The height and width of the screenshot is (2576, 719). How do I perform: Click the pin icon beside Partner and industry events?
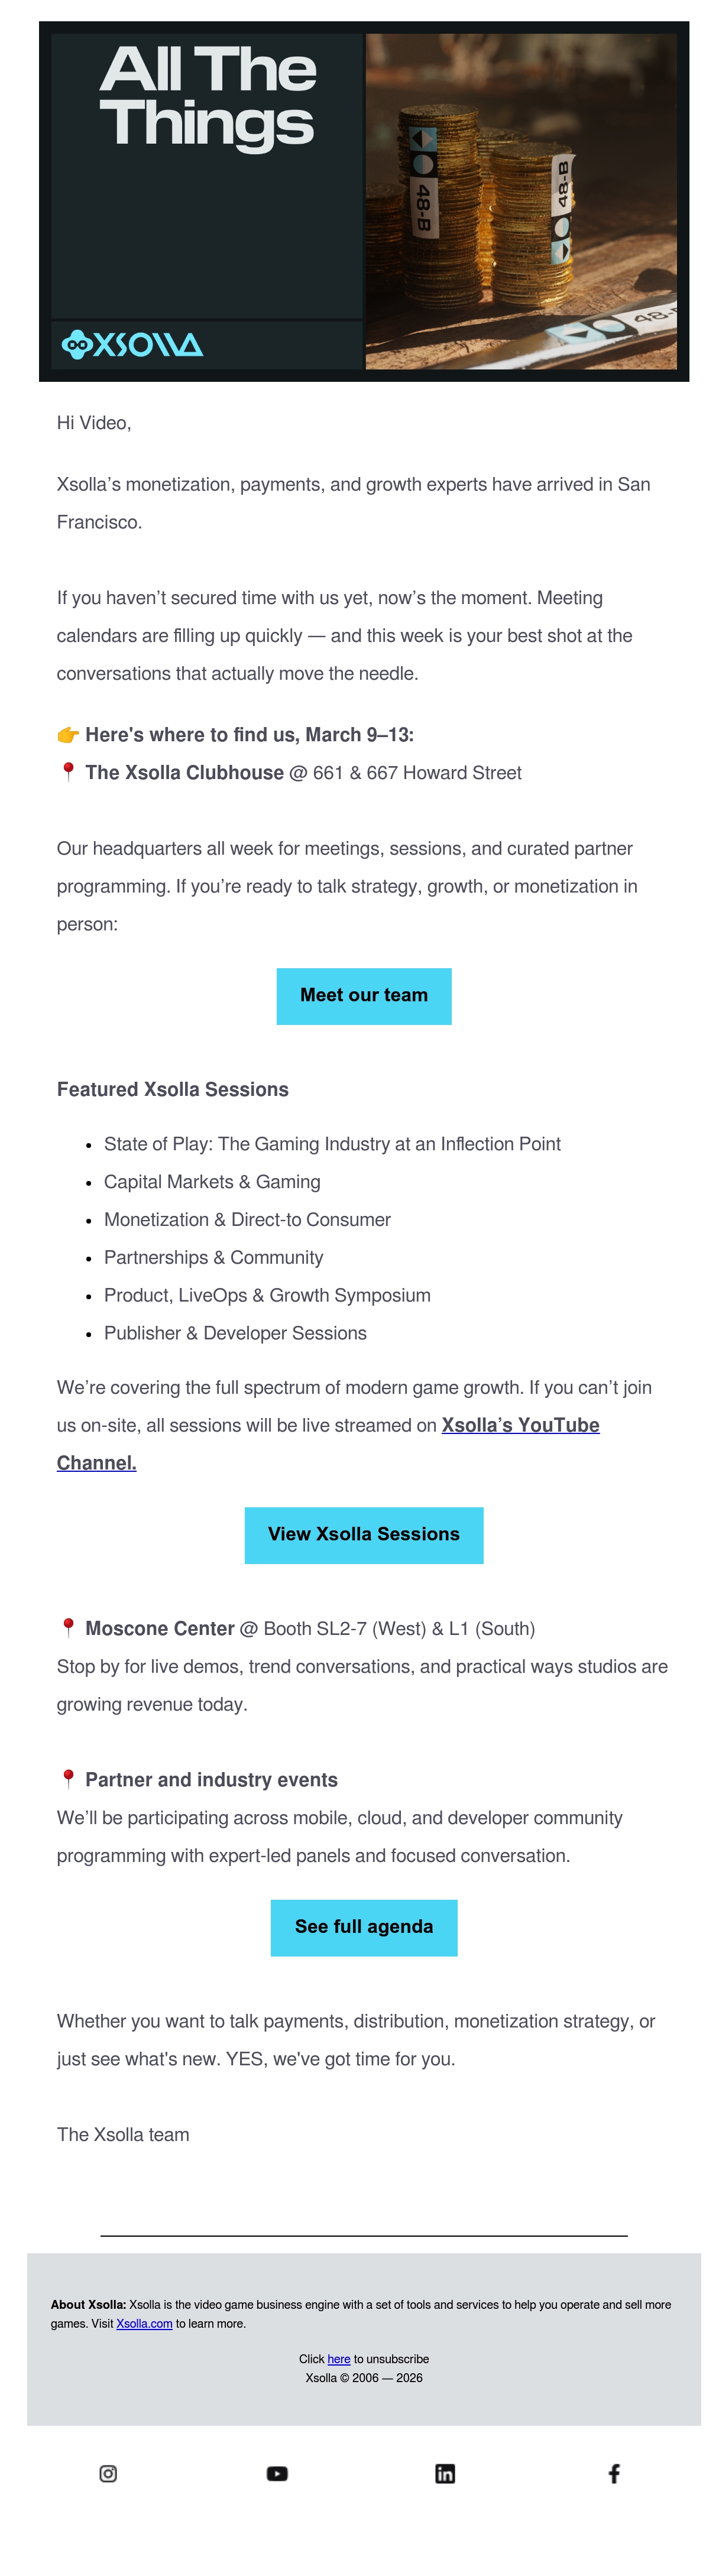68,1779
